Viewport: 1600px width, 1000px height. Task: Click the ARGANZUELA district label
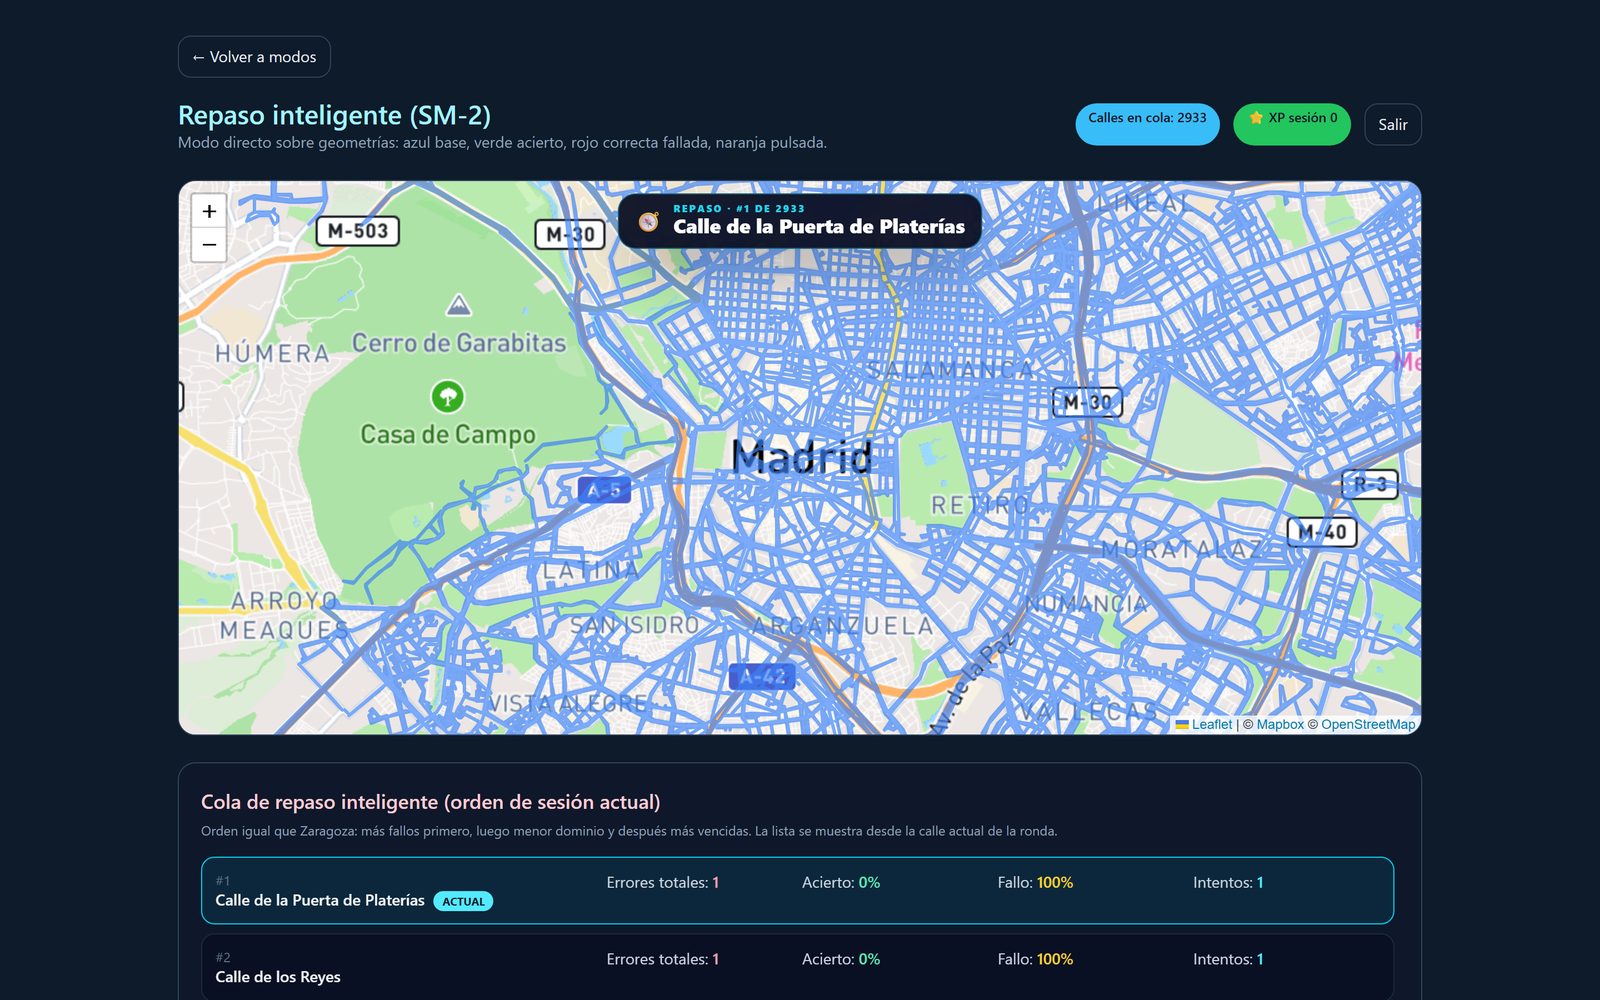coord(842,626)
